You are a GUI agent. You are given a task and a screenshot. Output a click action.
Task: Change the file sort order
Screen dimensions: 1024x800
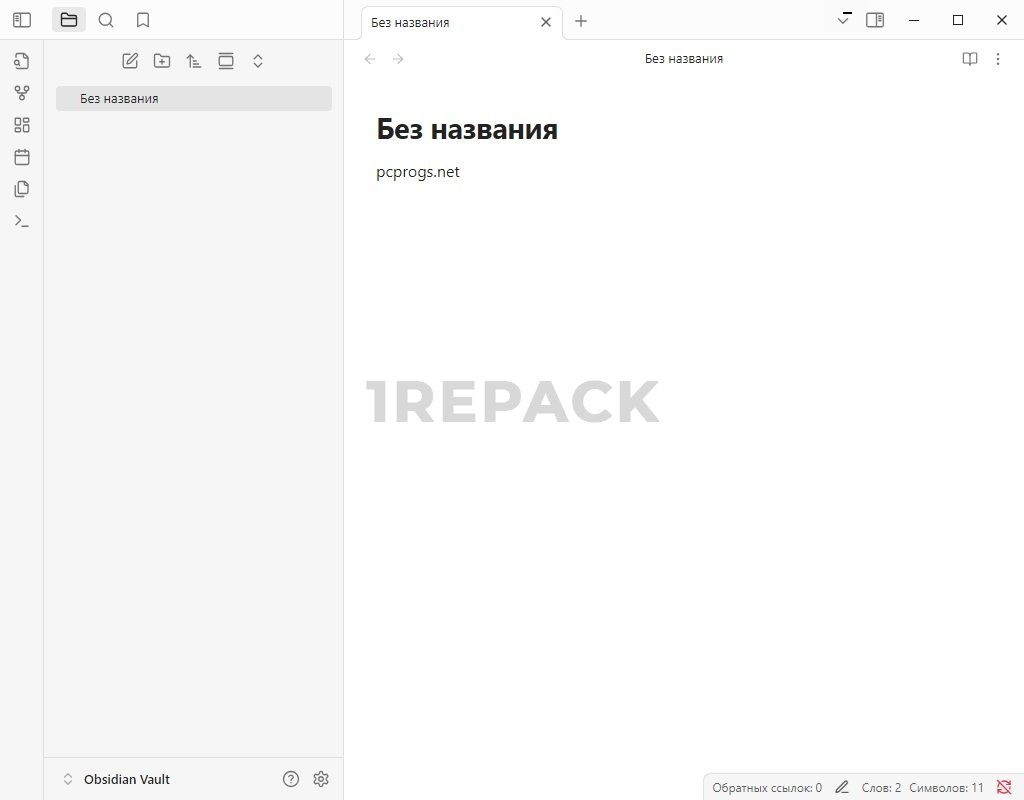(x=194, y=61)
